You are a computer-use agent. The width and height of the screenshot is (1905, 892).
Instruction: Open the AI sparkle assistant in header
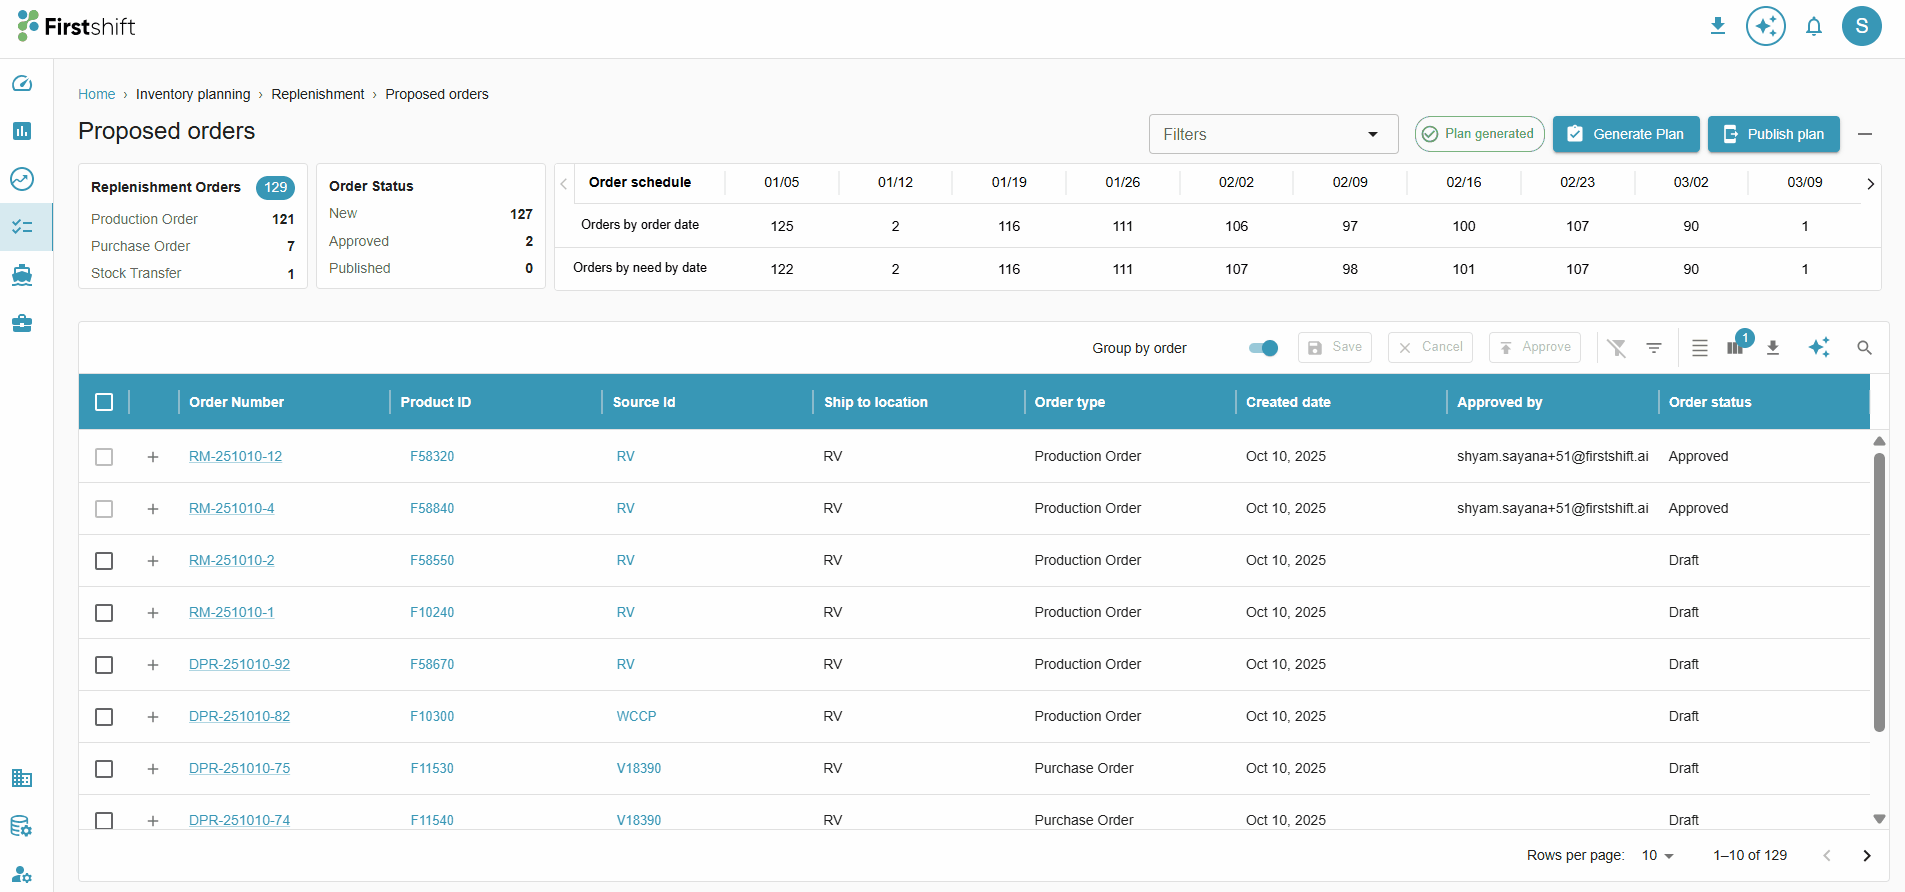coord(1766,26)
